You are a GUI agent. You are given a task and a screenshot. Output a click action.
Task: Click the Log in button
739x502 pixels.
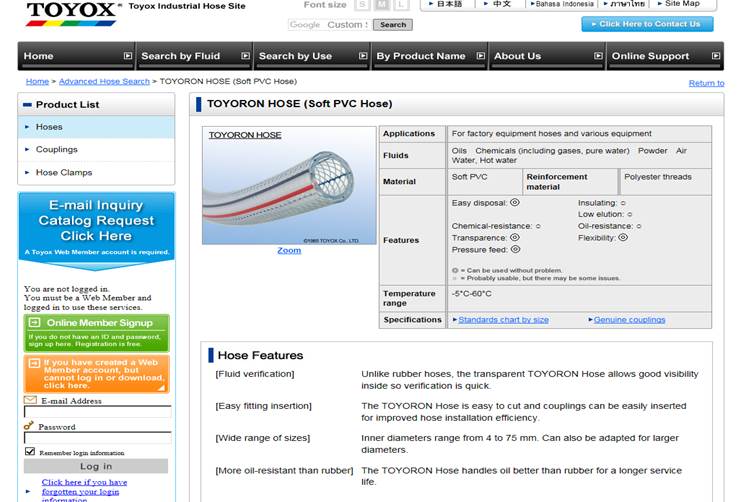(96, 466)
